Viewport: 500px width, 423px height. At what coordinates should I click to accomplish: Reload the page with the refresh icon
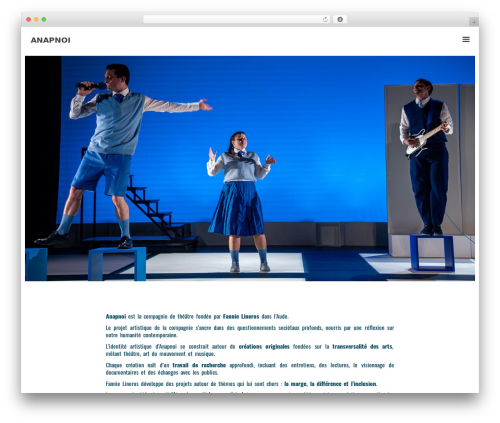click(325, 19)
